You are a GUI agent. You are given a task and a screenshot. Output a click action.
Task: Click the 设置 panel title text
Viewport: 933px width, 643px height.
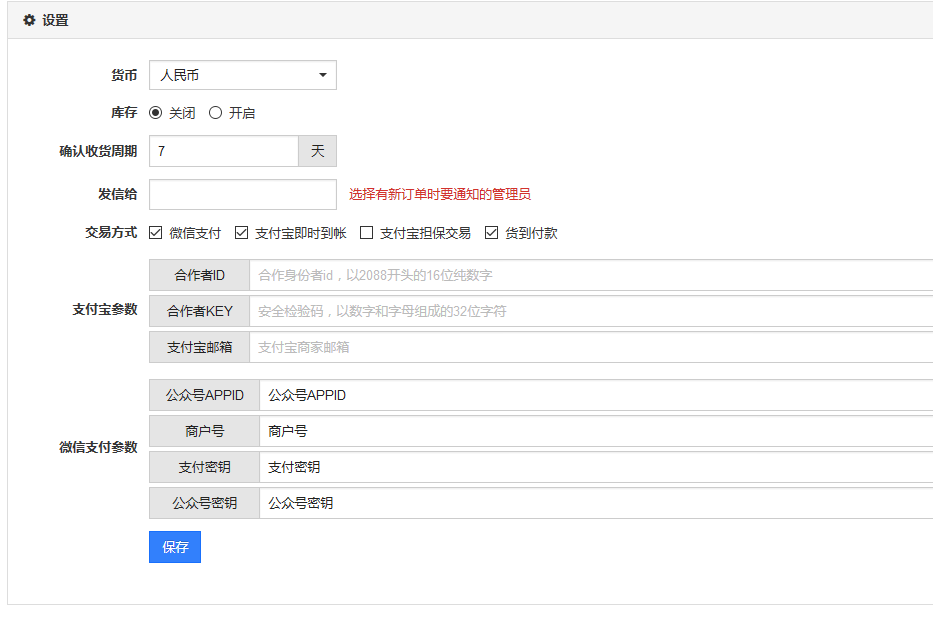point(55,20)
